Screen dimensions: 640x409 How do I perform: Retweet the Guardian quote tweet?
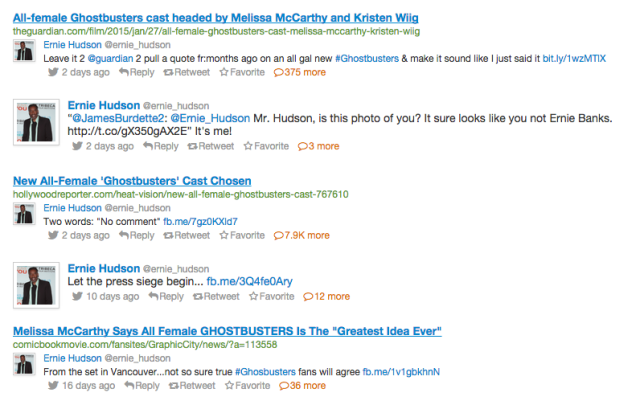pyautogui.click(x=187, y=73)
